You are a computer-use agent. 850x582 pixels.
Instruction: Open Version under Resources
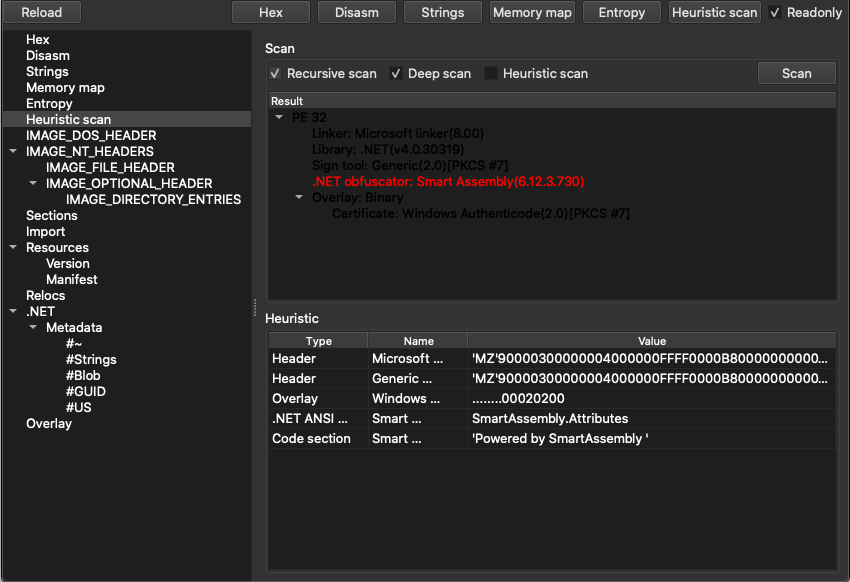tap(68, 263)
